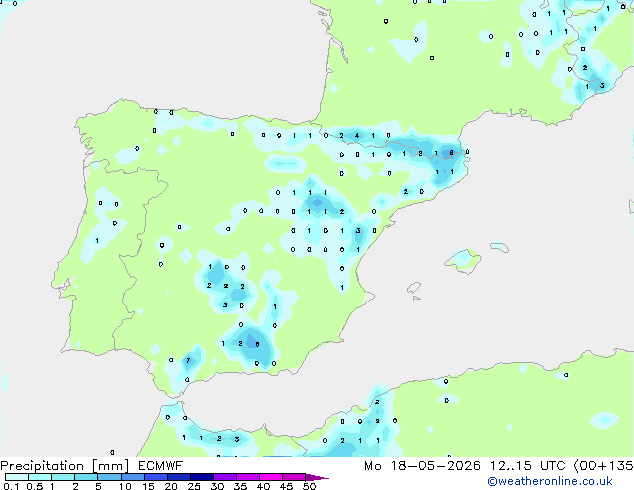634x490 pixels.
Task: Click the 'Mo' weekday label
Action: [x=372, y=466]
